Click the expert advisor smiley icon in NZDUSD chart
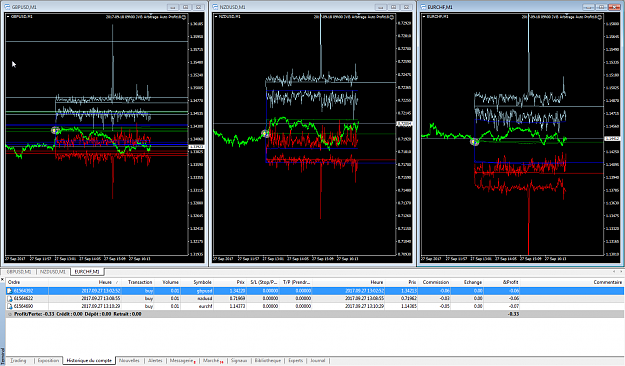The height and width of the screenshot is (366, 625). [x=392, y=17]
